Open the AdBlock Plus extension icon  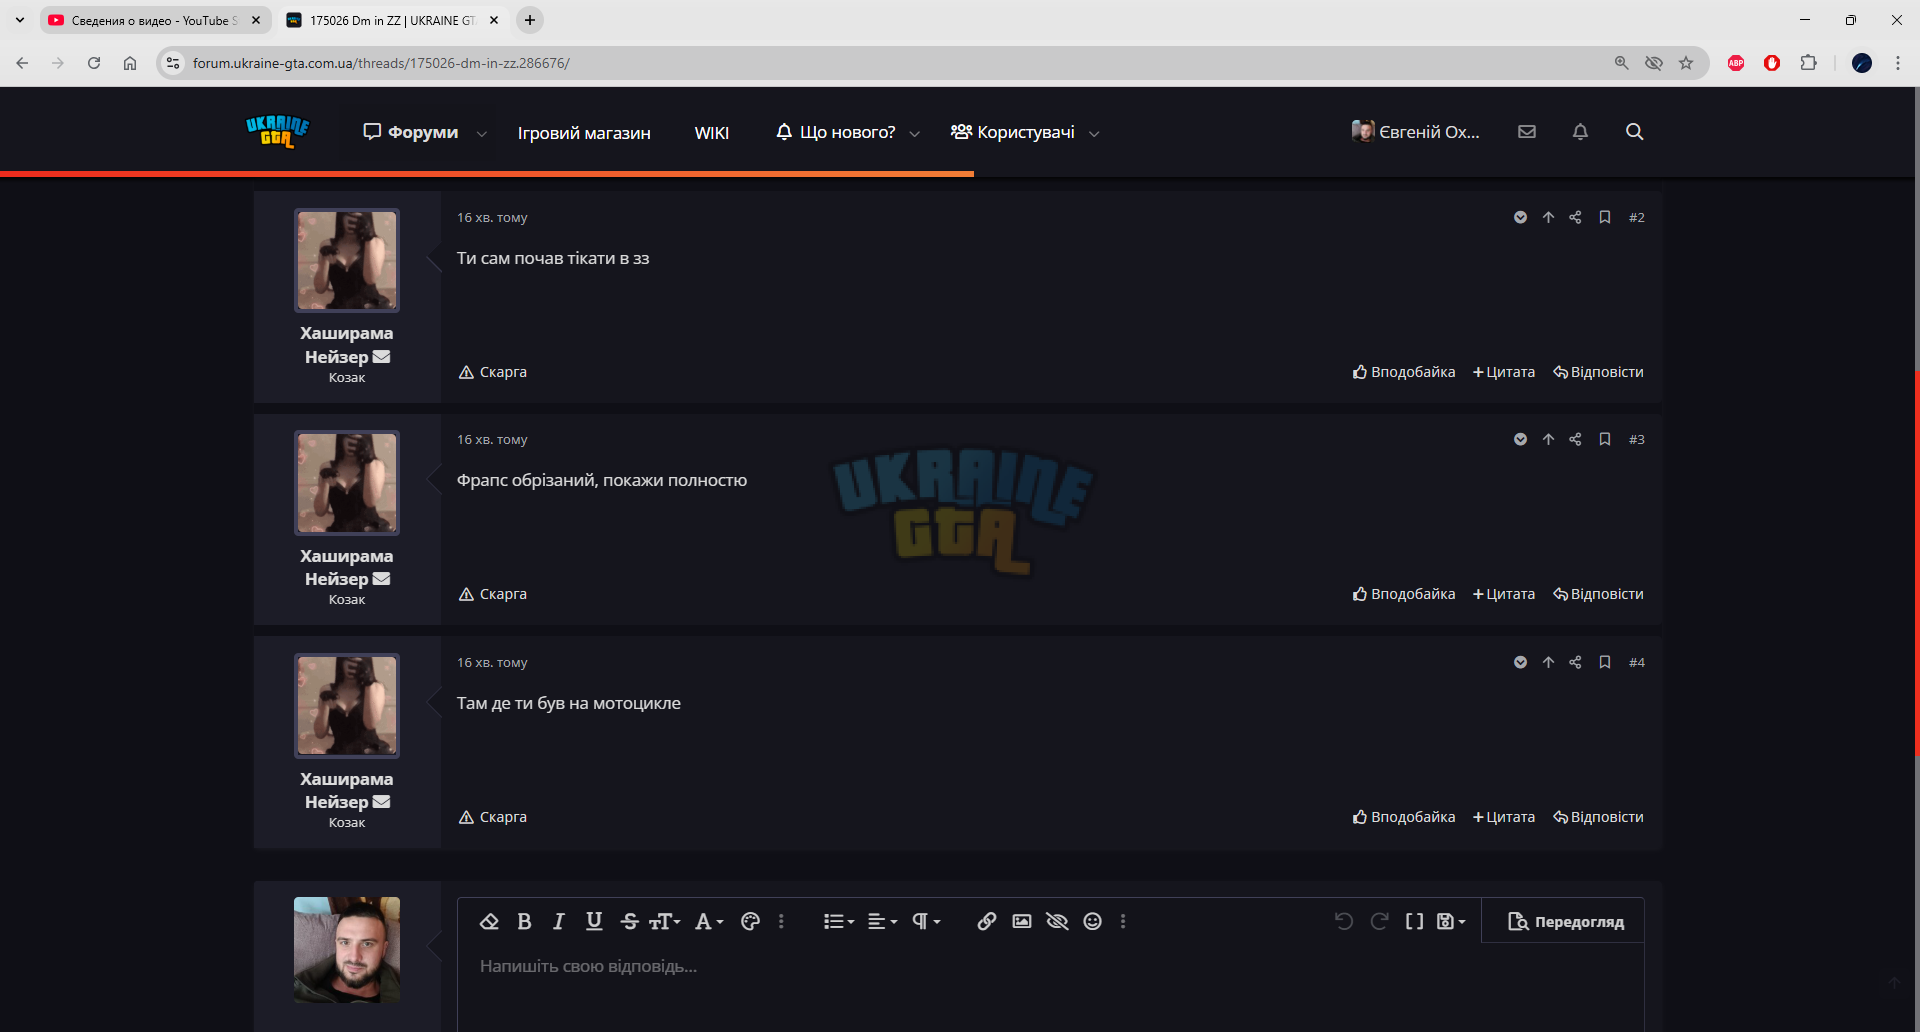tap(1736, 63)
